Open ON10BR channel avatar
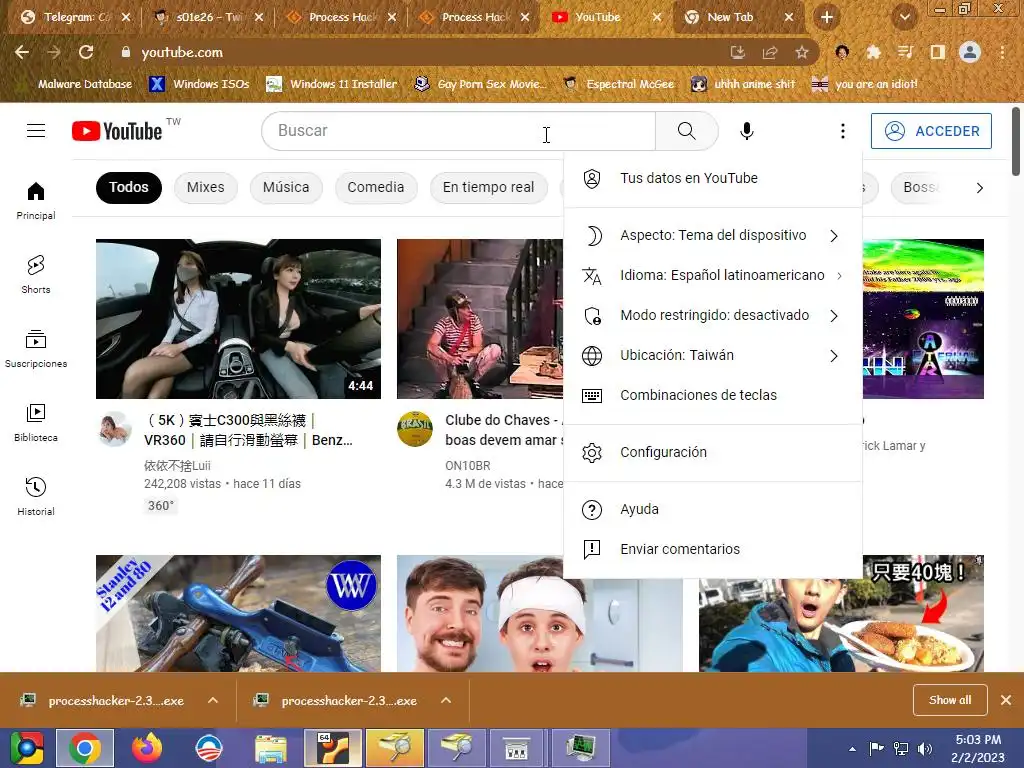1024x768 pixels. [x=415, y=429]
